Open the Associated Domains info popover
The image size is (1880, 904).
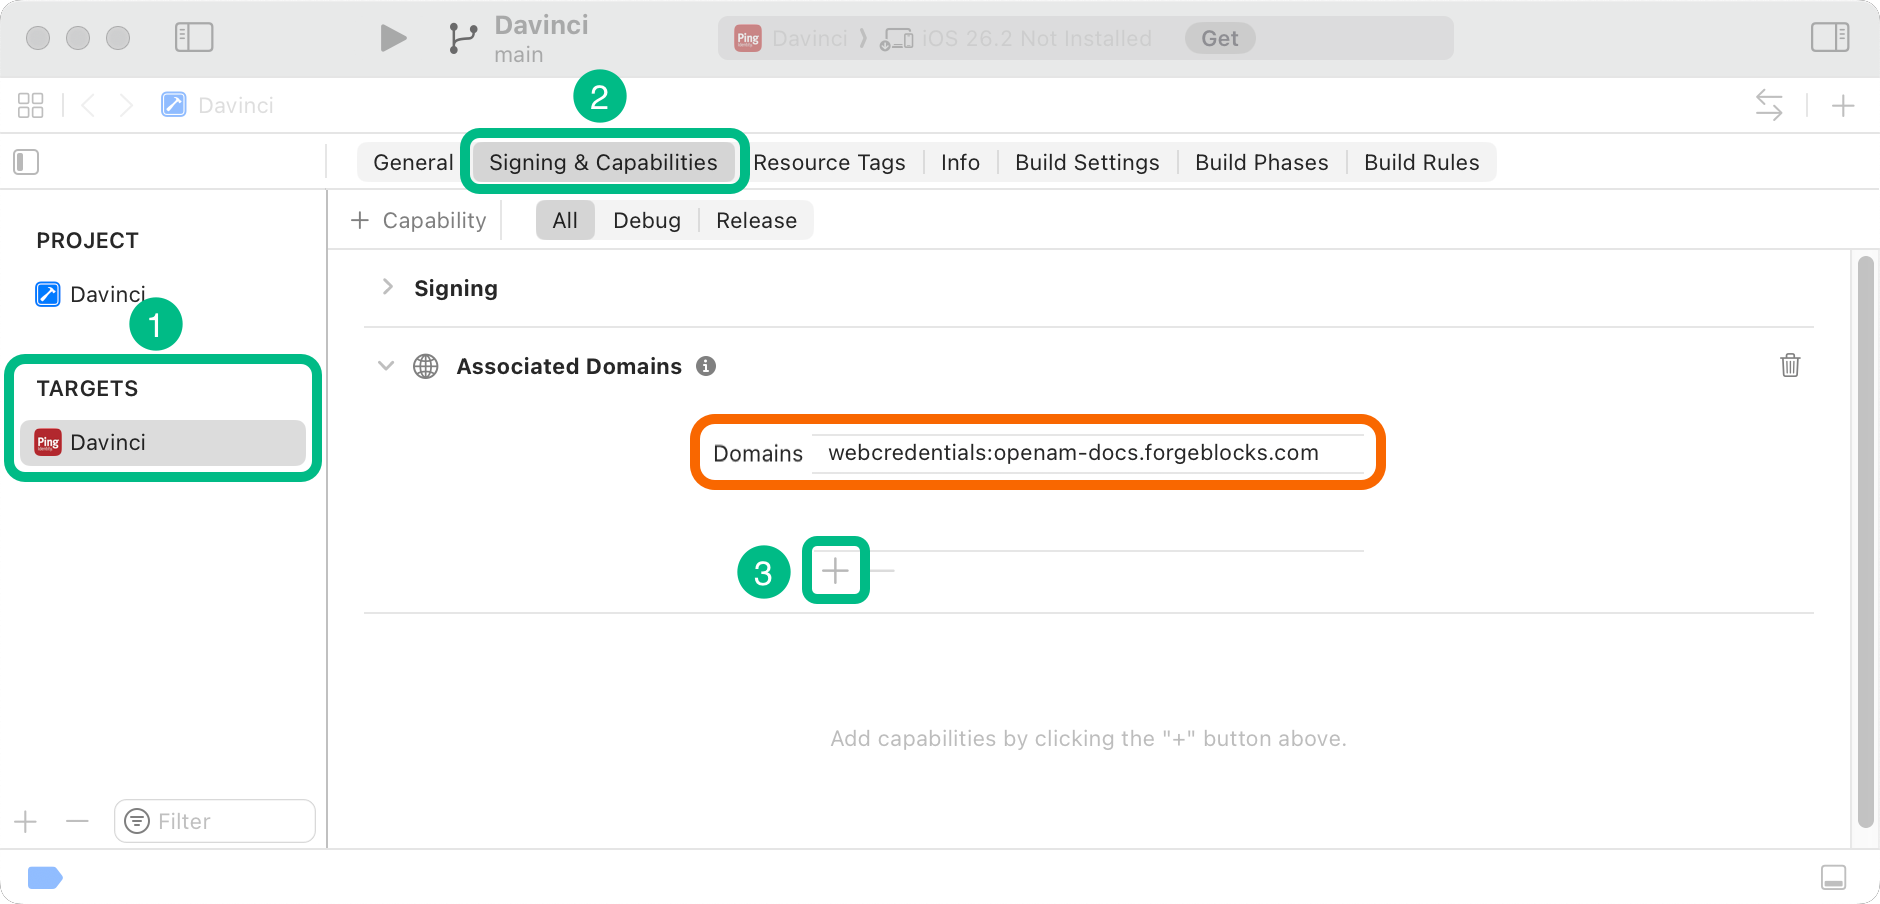click(706, 366)
